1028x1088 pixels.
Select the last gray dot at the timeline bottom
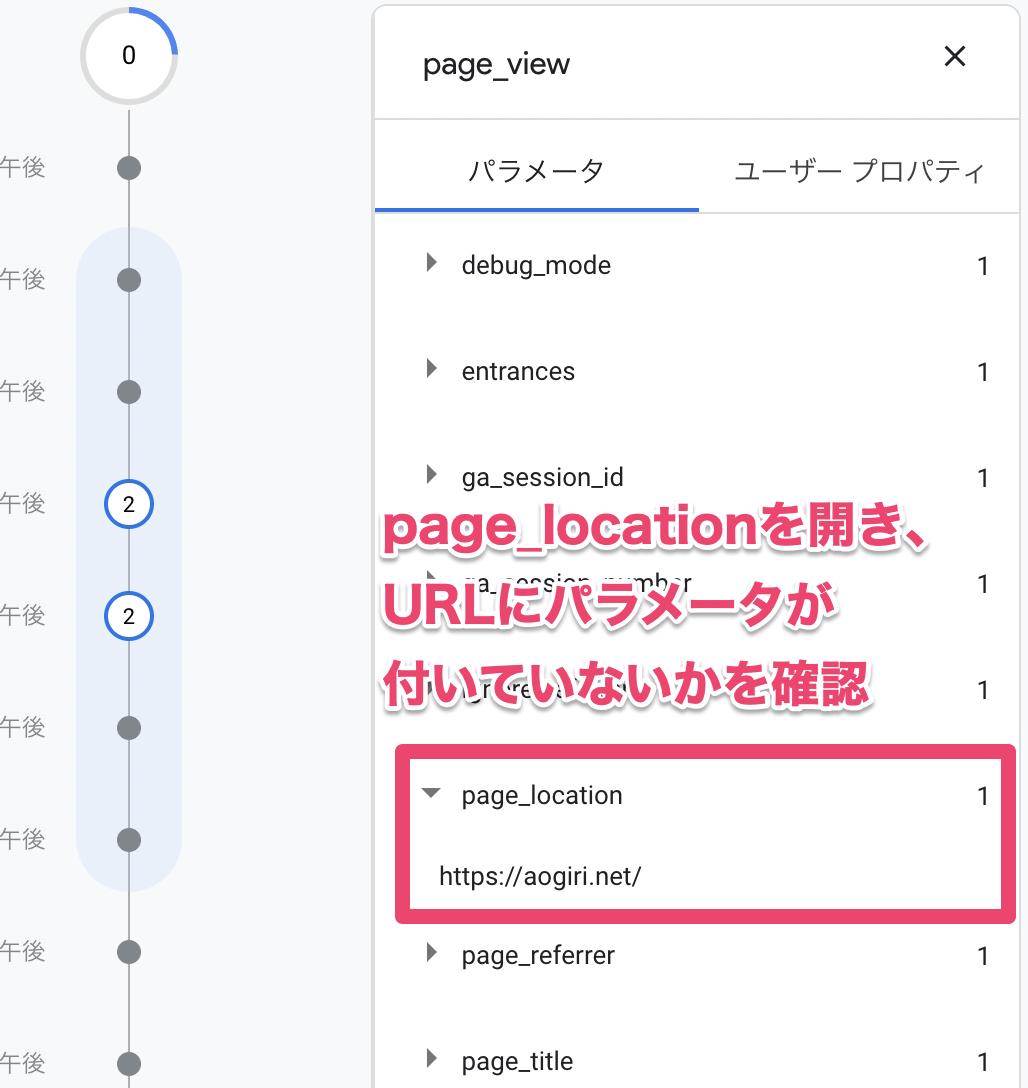pyautogui.click(x=129, y=1063)
